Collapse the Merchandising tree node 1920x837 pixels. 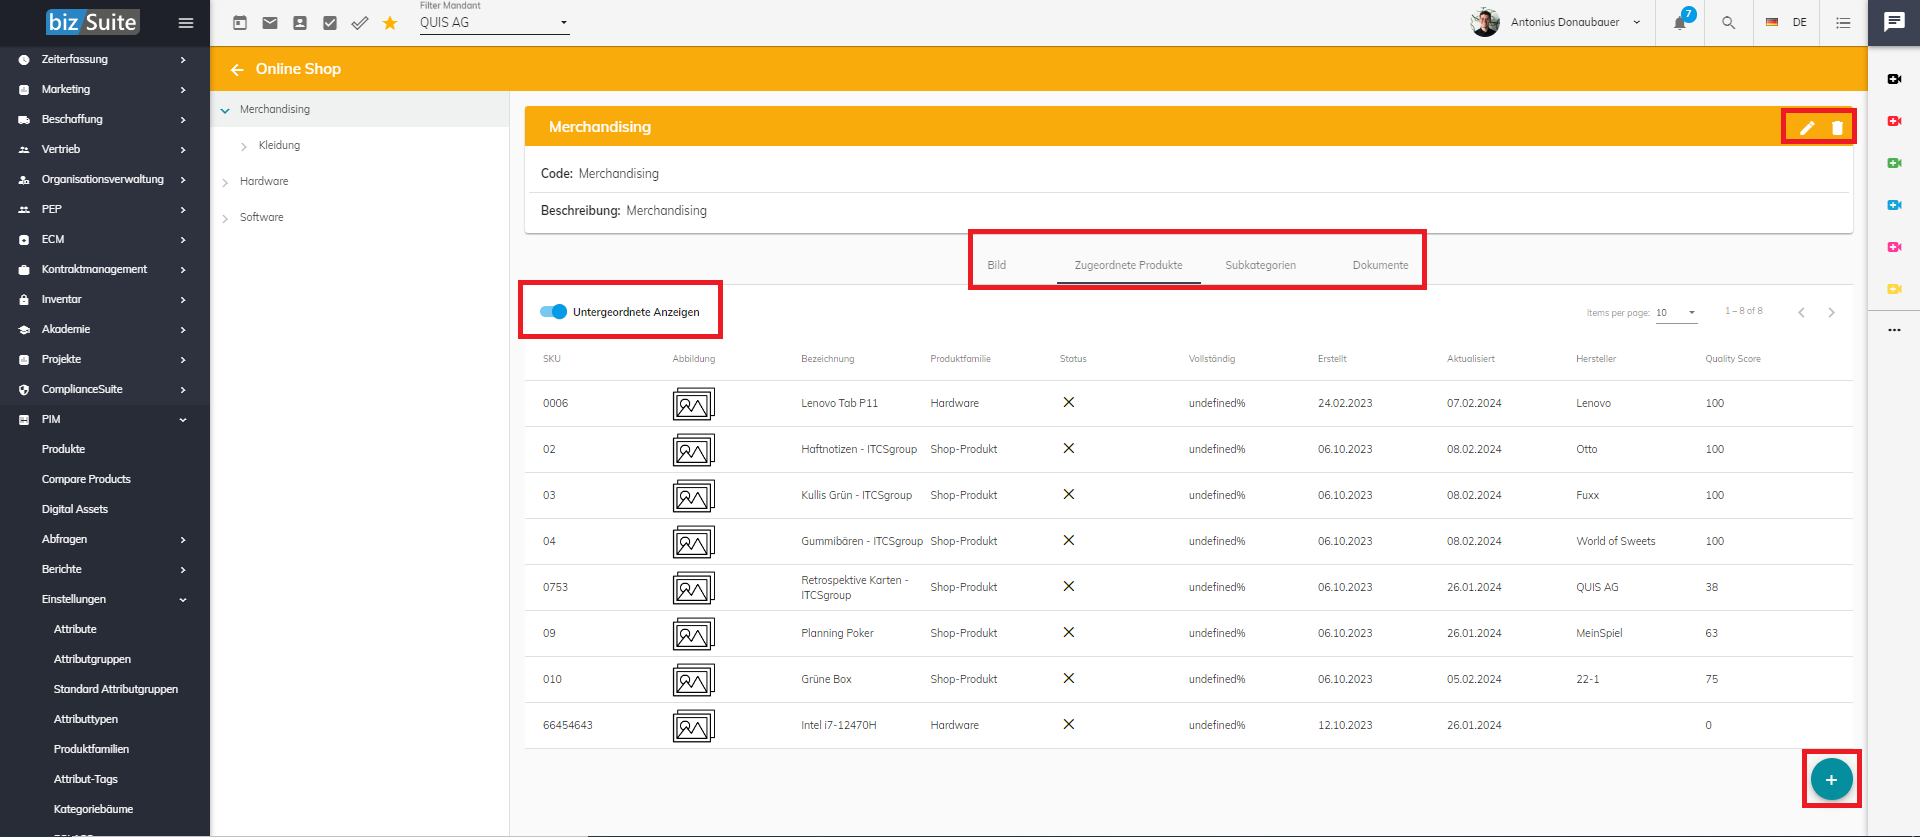click(x=225, y=110)
